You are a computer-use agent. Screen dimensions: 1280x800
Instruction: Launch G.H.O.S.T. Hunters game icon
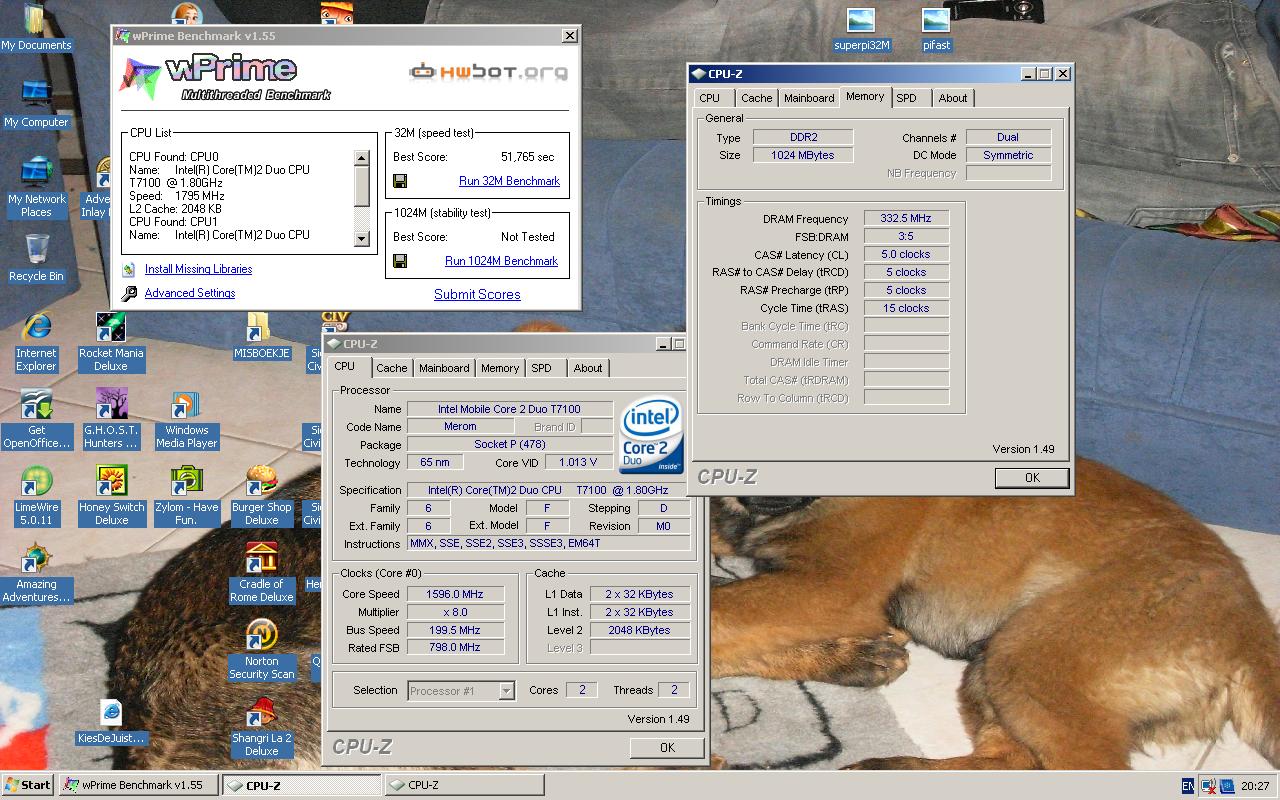point(111,419)
